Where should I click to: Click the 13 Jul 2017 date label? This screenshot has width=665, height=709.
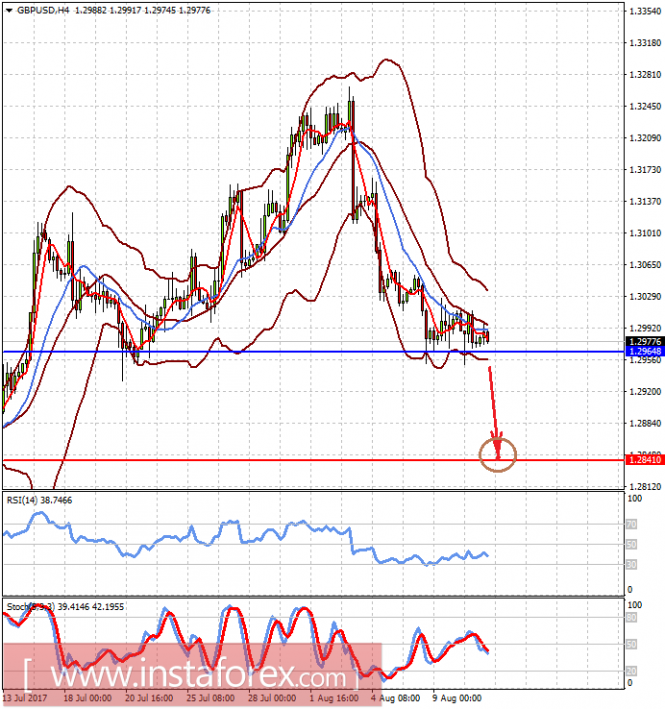tap(25, 698)
